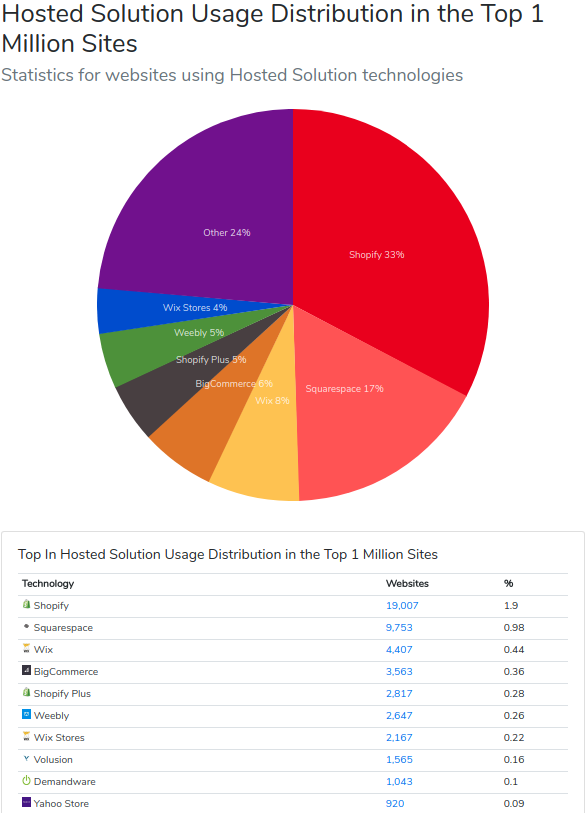Click the 0.26 percentage cell

tap(514, 716)
